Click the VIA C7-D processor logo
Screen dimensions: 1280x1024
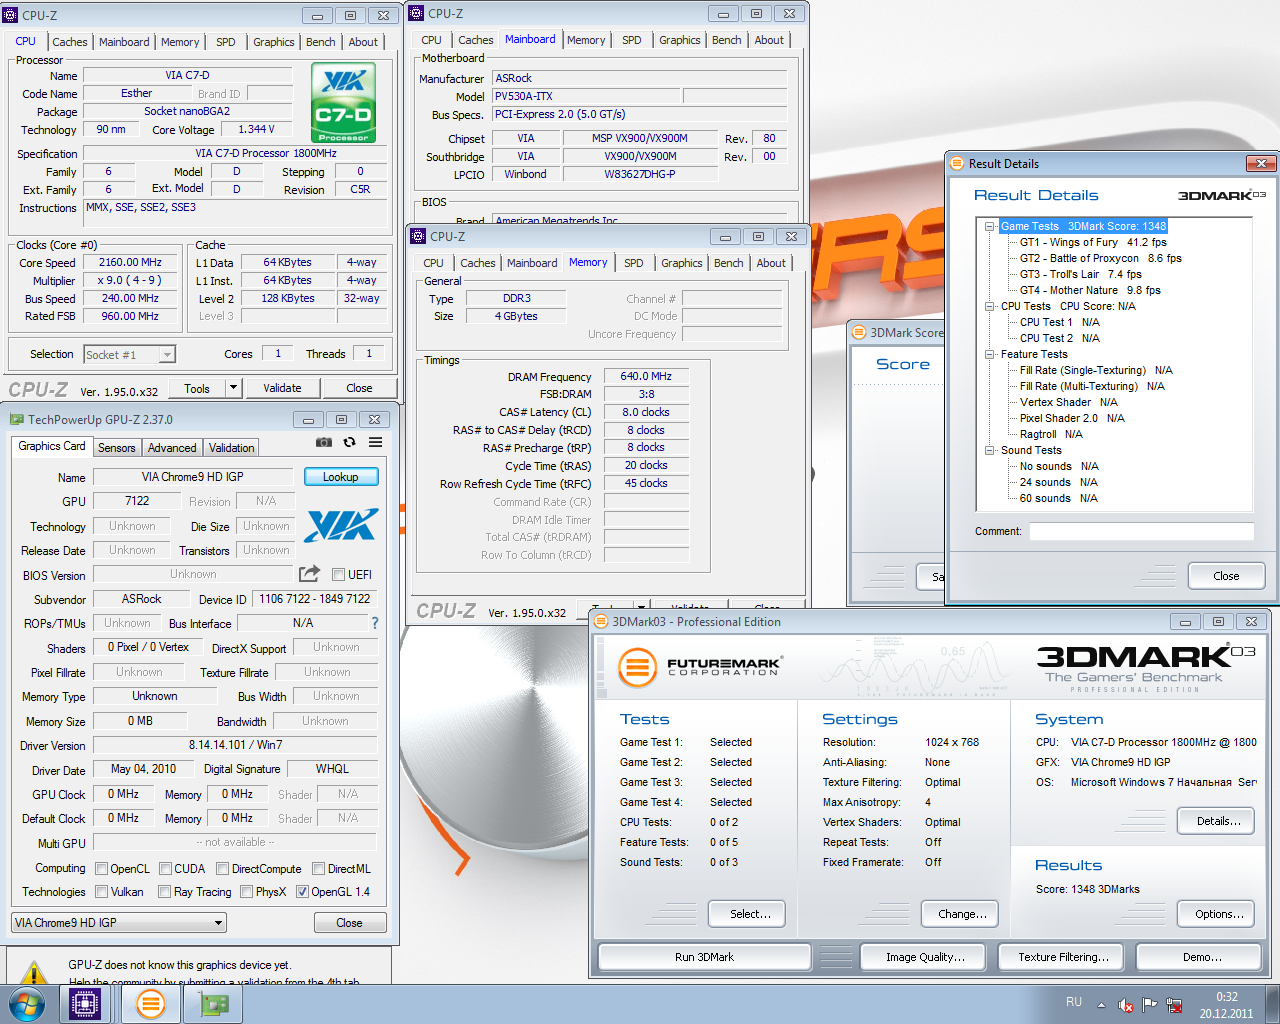coord(343,103)
